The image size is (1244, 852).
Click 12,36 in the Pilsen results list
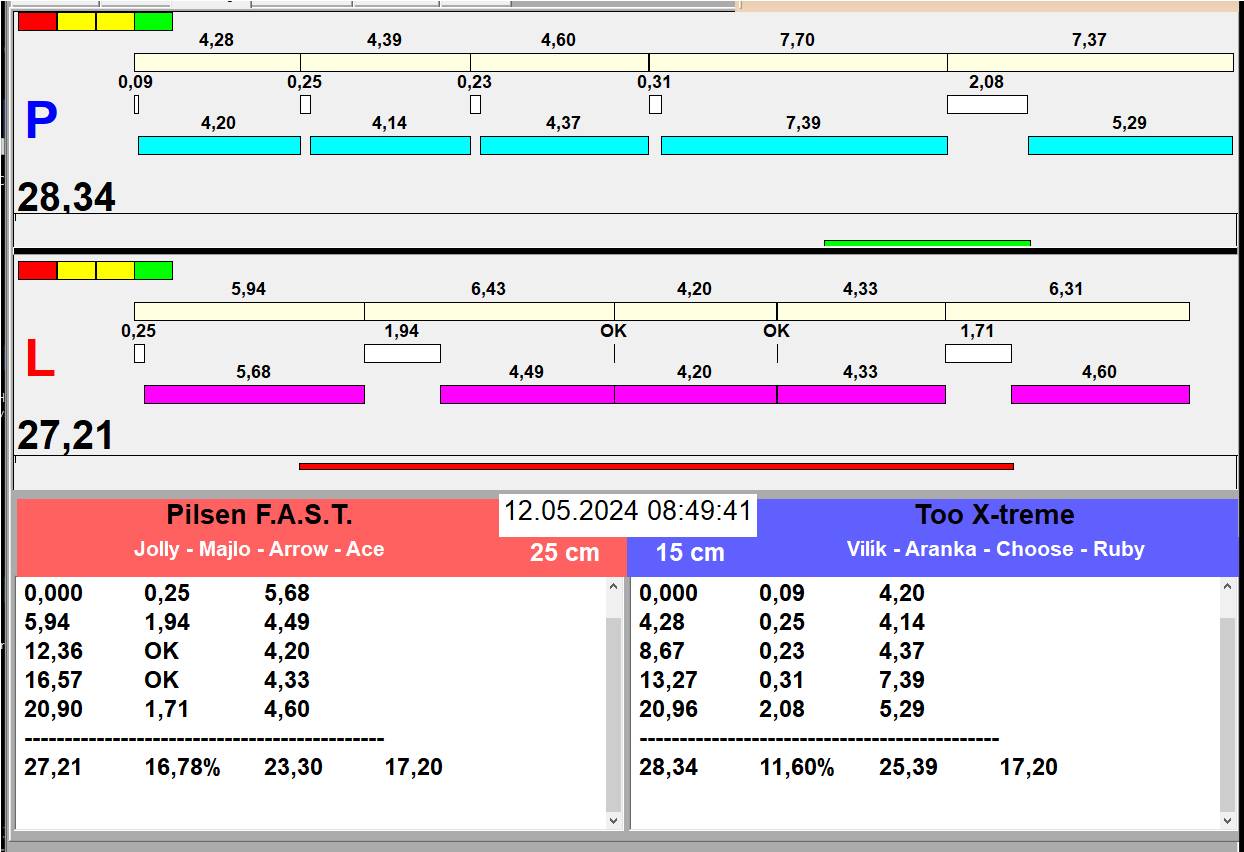53,651
